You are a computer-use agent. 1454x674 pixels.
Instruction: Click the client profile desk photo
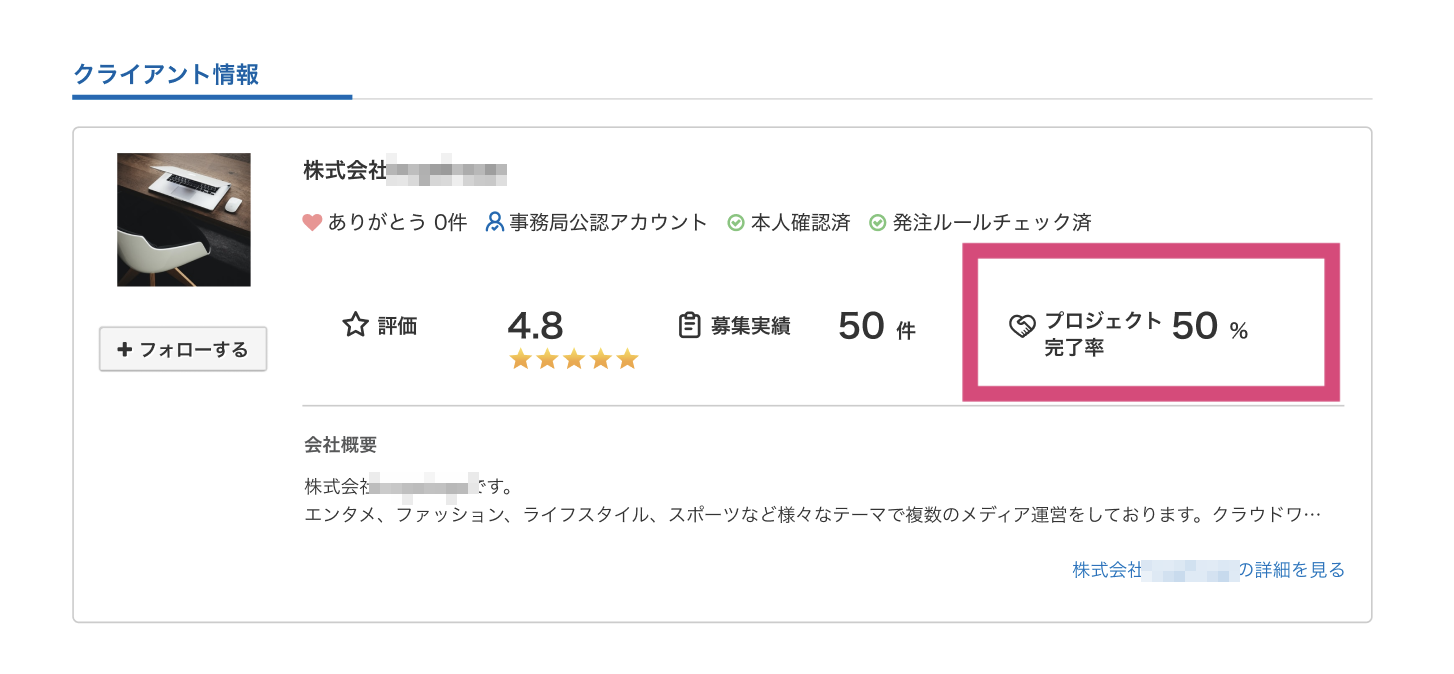click(x=184, y=219)
